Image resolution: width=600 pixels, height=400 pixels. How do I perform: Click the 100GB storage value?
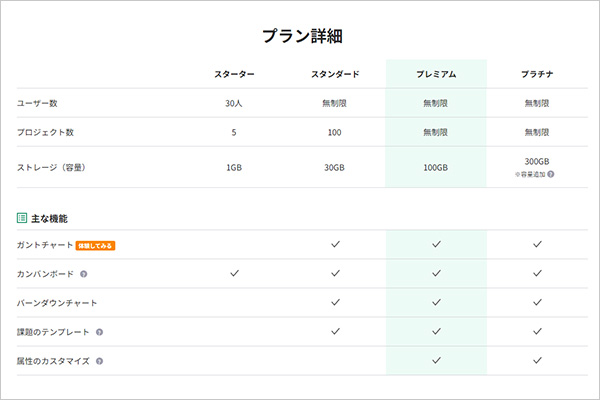[435, 168]
